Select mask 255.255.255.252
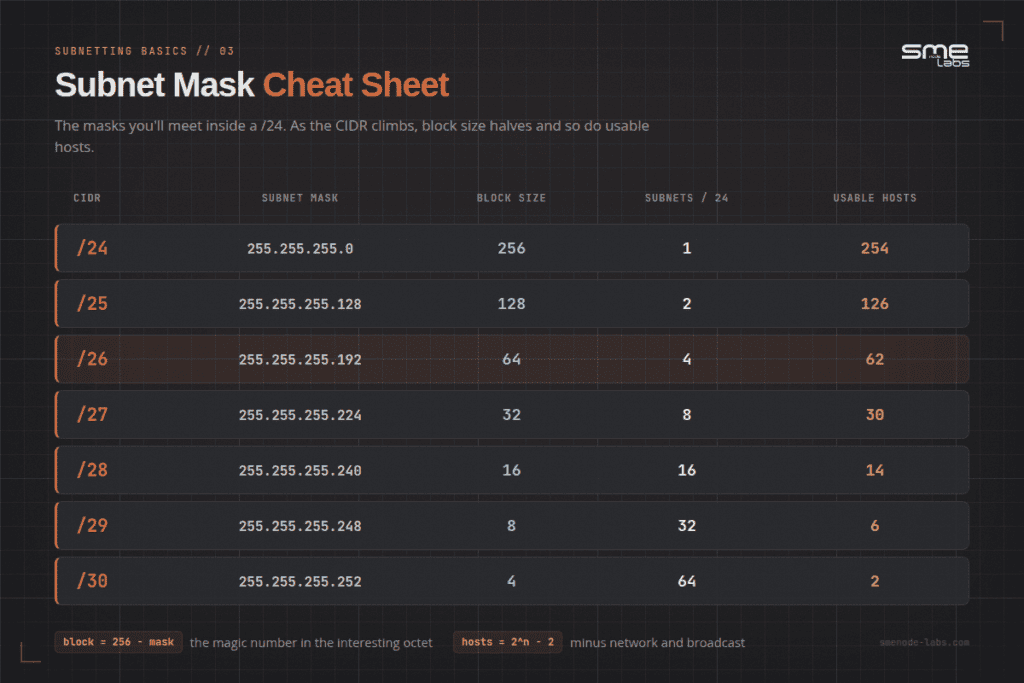1024x683 pixels. 300,582
